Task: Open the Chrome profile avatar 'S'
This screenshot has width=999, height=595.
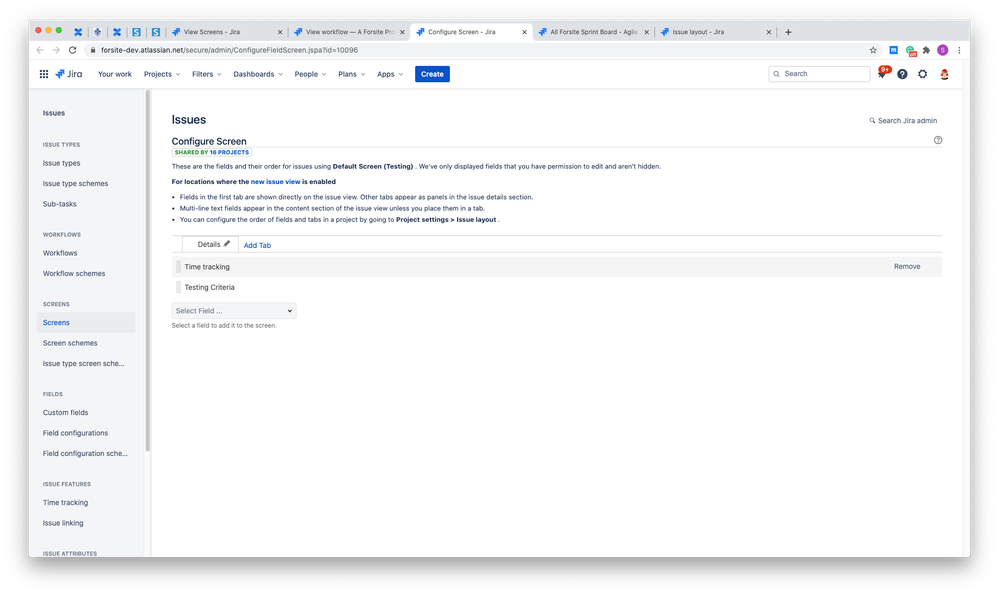Action: click(942, 50)
